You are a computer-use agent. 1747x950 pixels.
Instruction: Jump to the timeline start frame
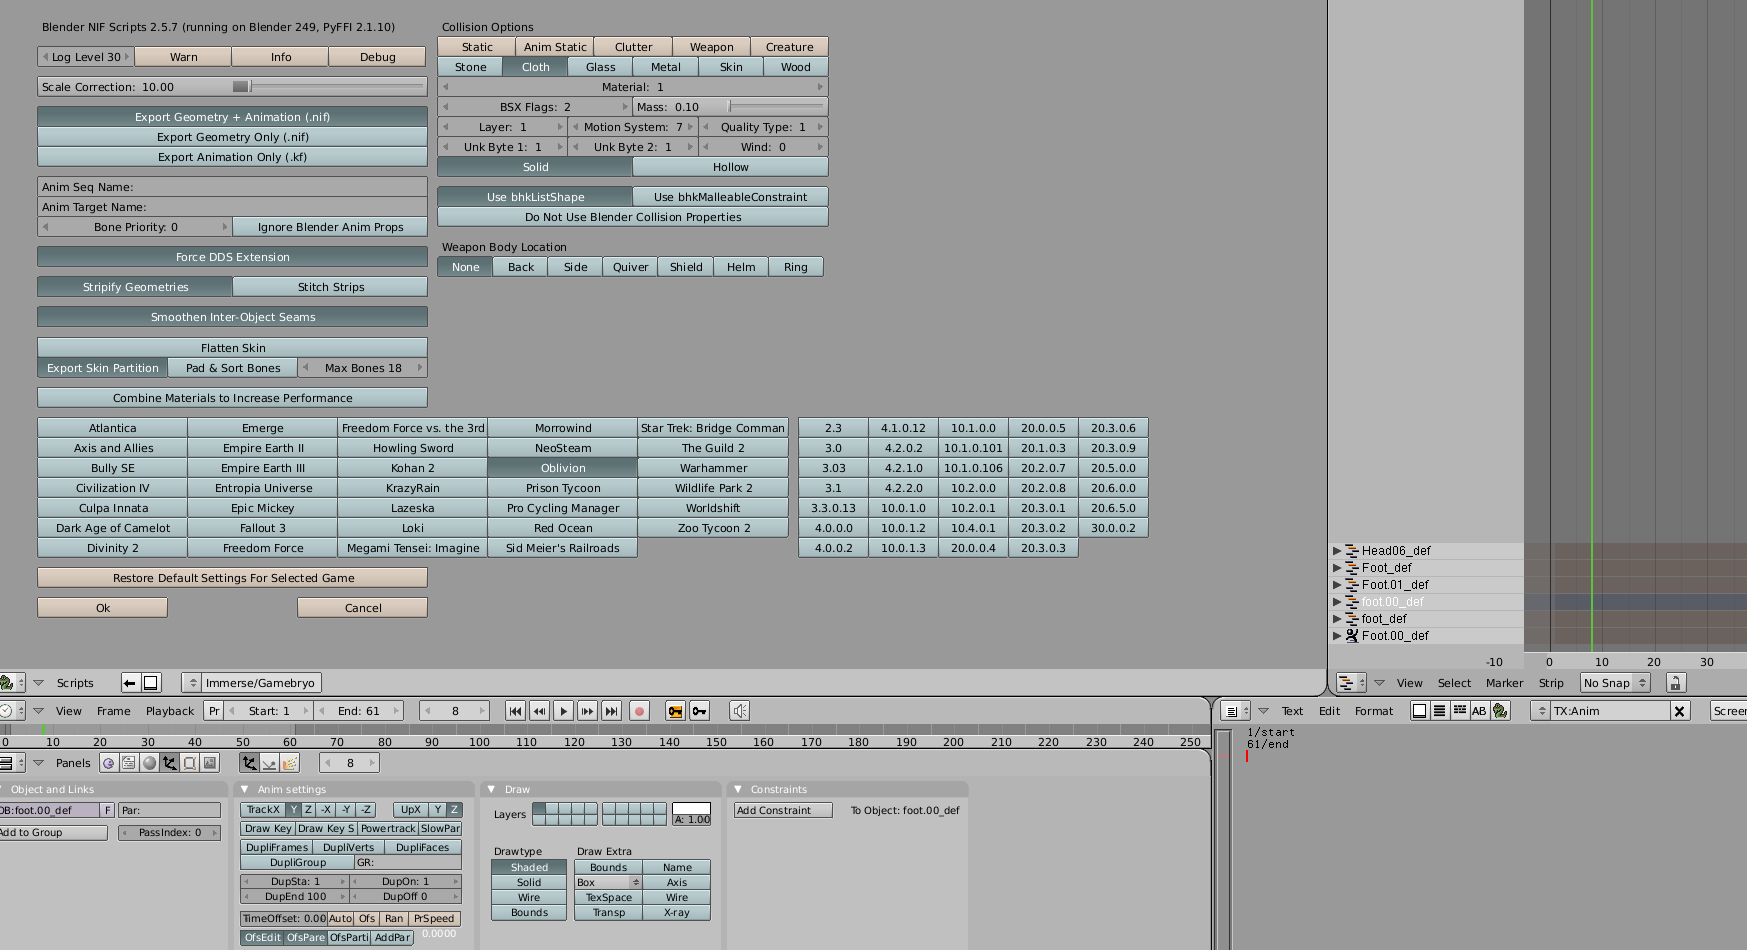point(515,711)
